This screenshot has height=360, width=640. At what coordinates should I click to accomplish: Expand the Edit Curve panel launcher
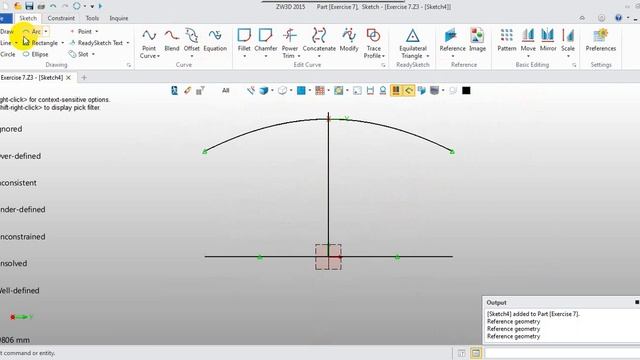click(383, 65)
